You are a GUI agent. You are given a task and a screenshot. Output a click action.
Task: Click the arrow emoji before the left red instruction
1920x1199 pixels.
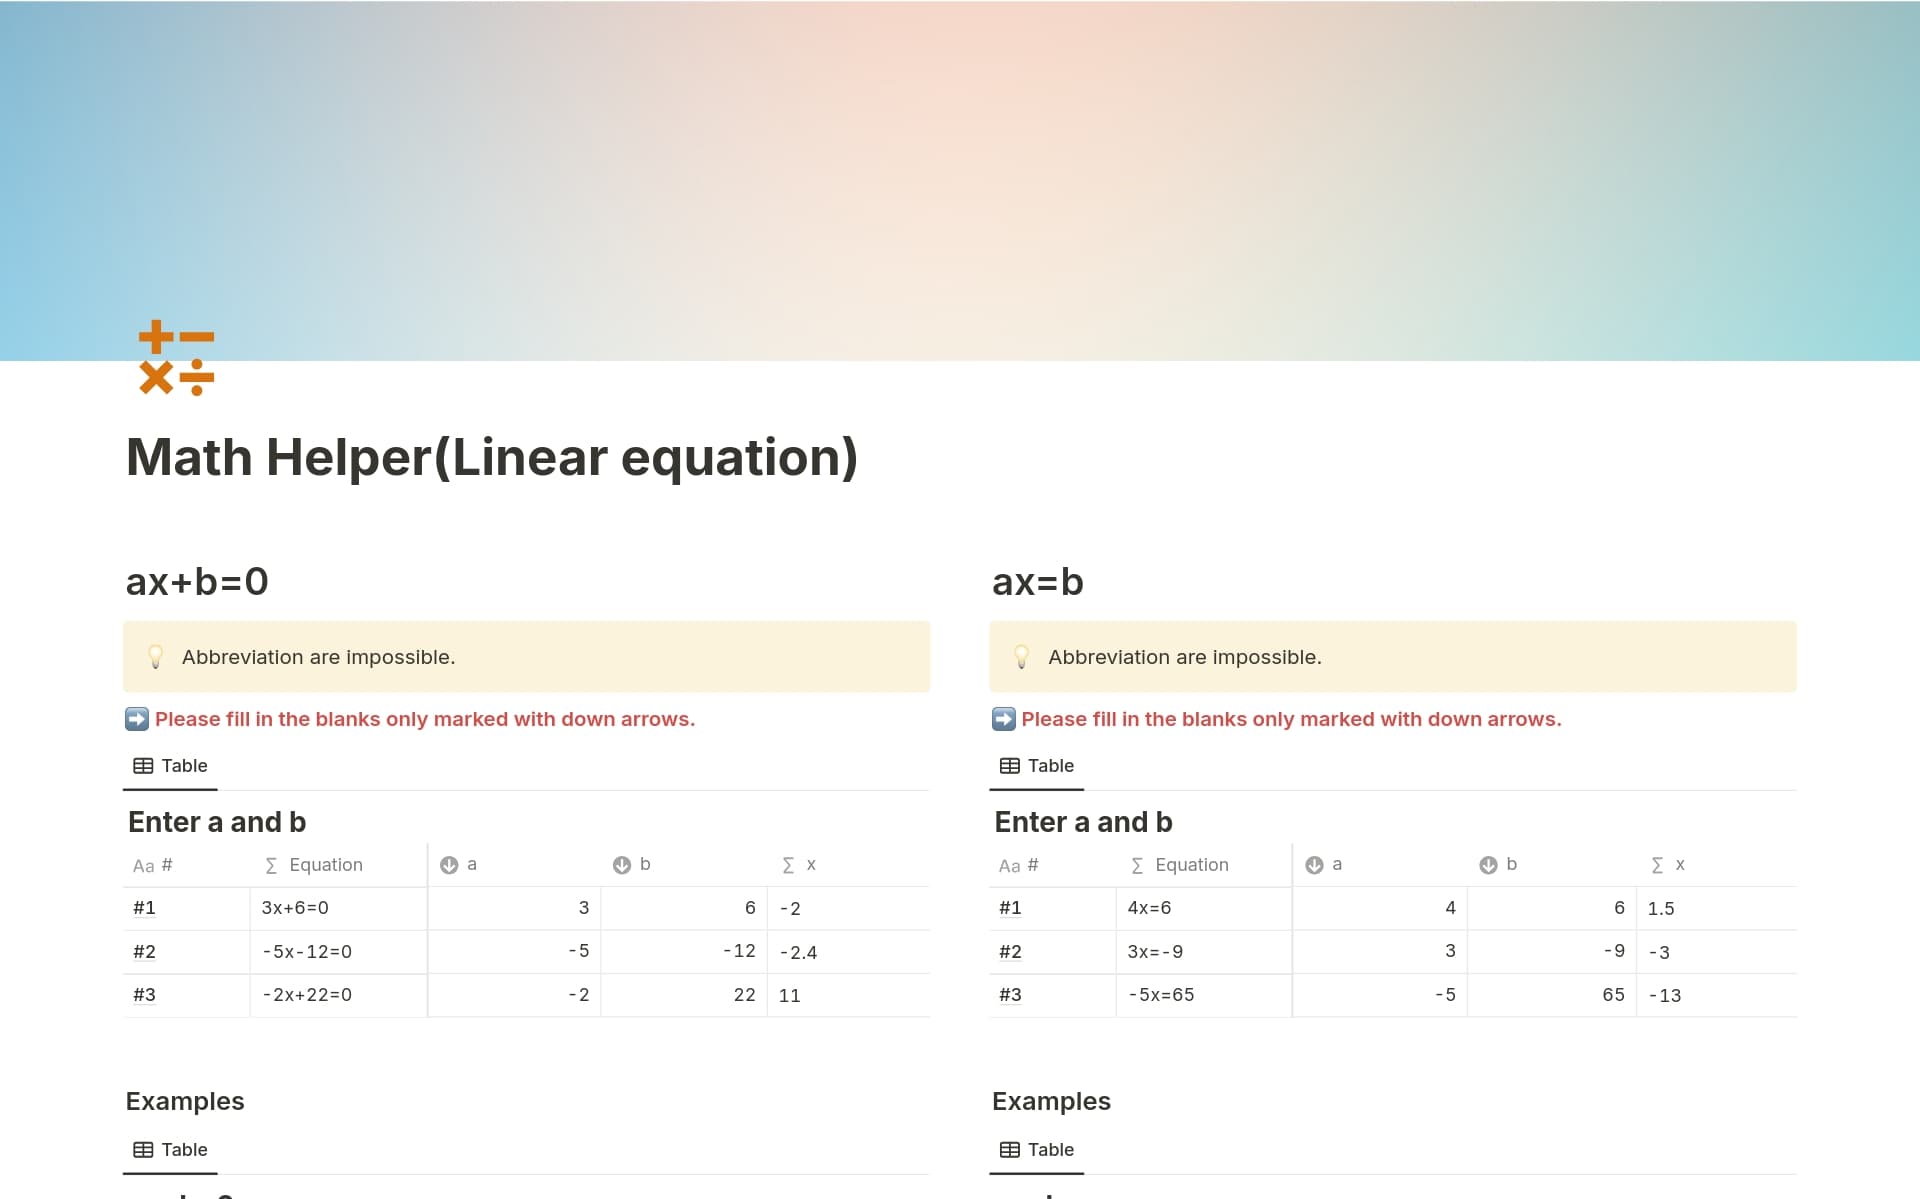pyautogui.click(x=135, y=719)
